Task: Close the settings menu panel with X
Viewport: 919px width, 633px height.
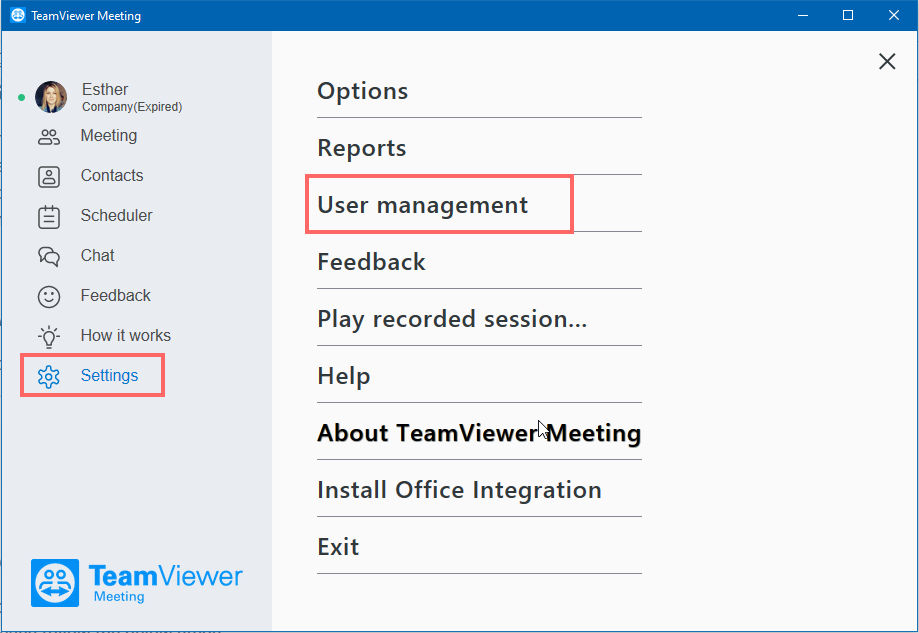Action: pos(887,61)
